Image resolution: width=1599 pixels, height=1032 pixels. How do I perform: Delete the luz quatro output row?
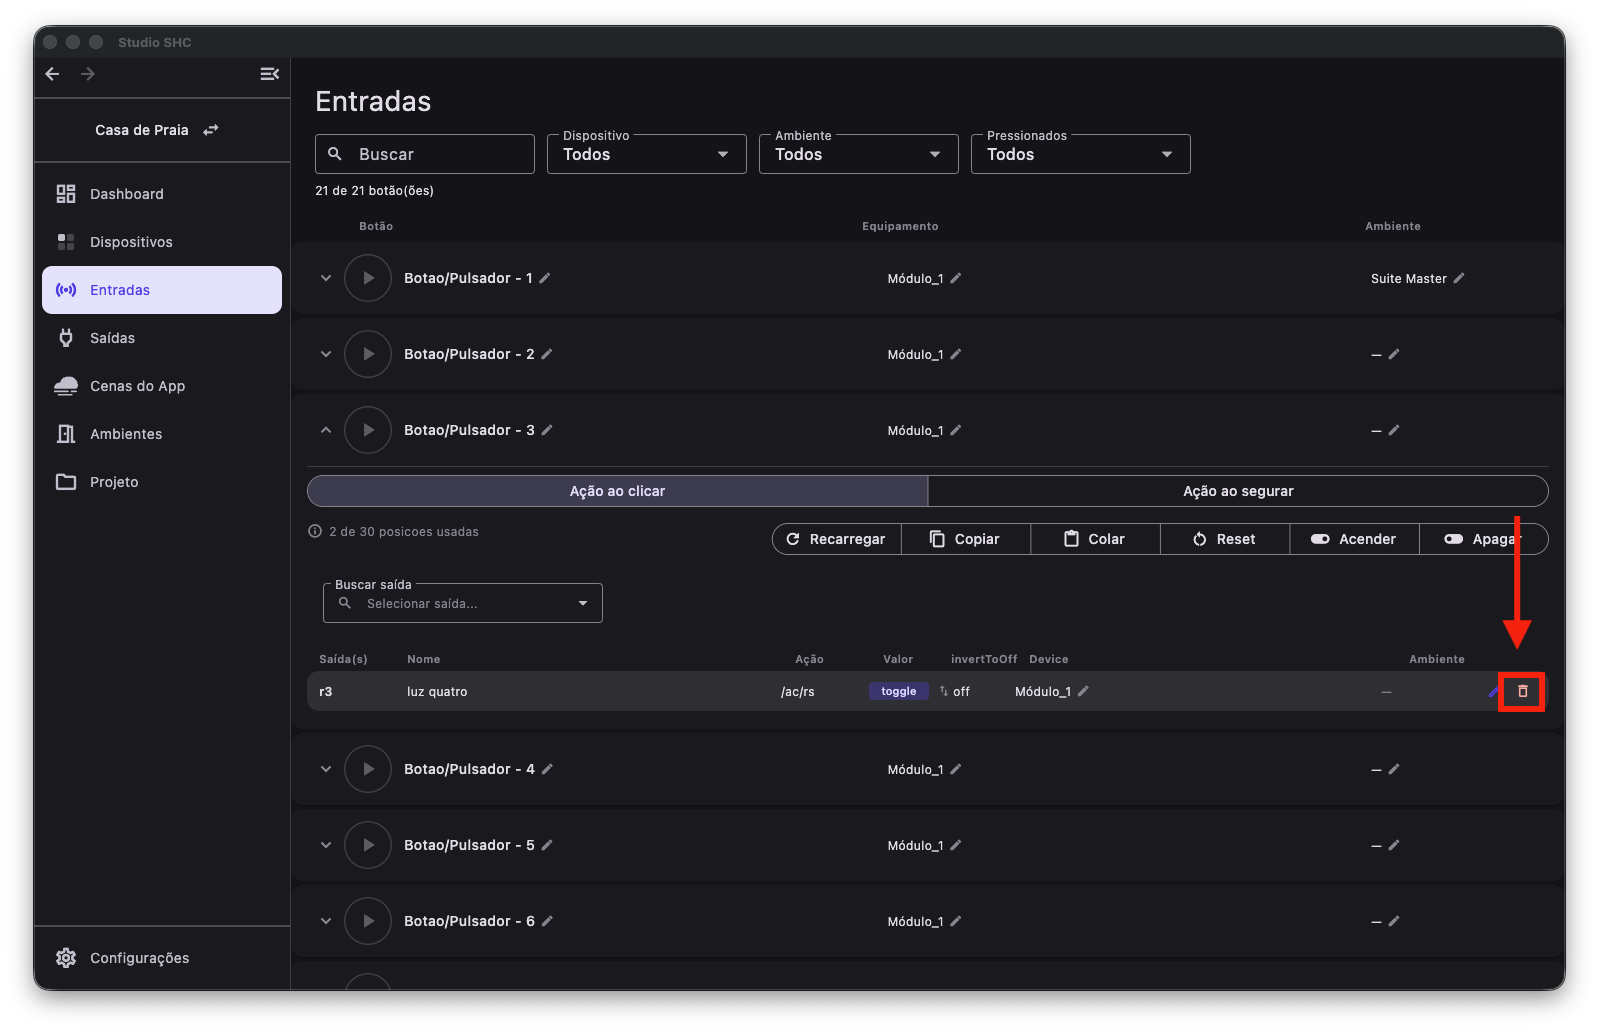point(1522,691)
